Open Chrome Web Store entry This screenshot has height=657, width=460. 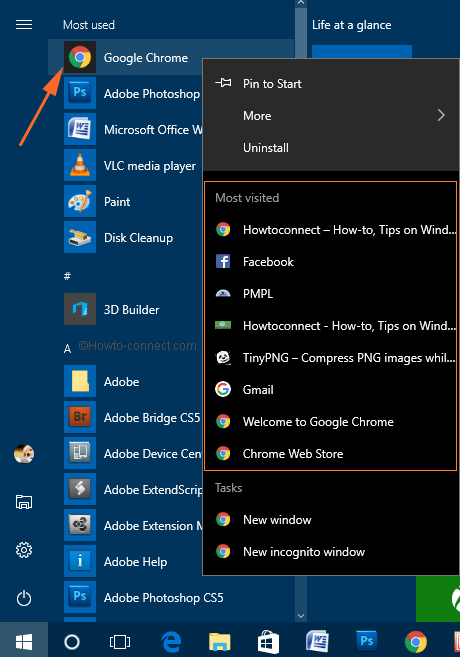[x=331, y=454]
